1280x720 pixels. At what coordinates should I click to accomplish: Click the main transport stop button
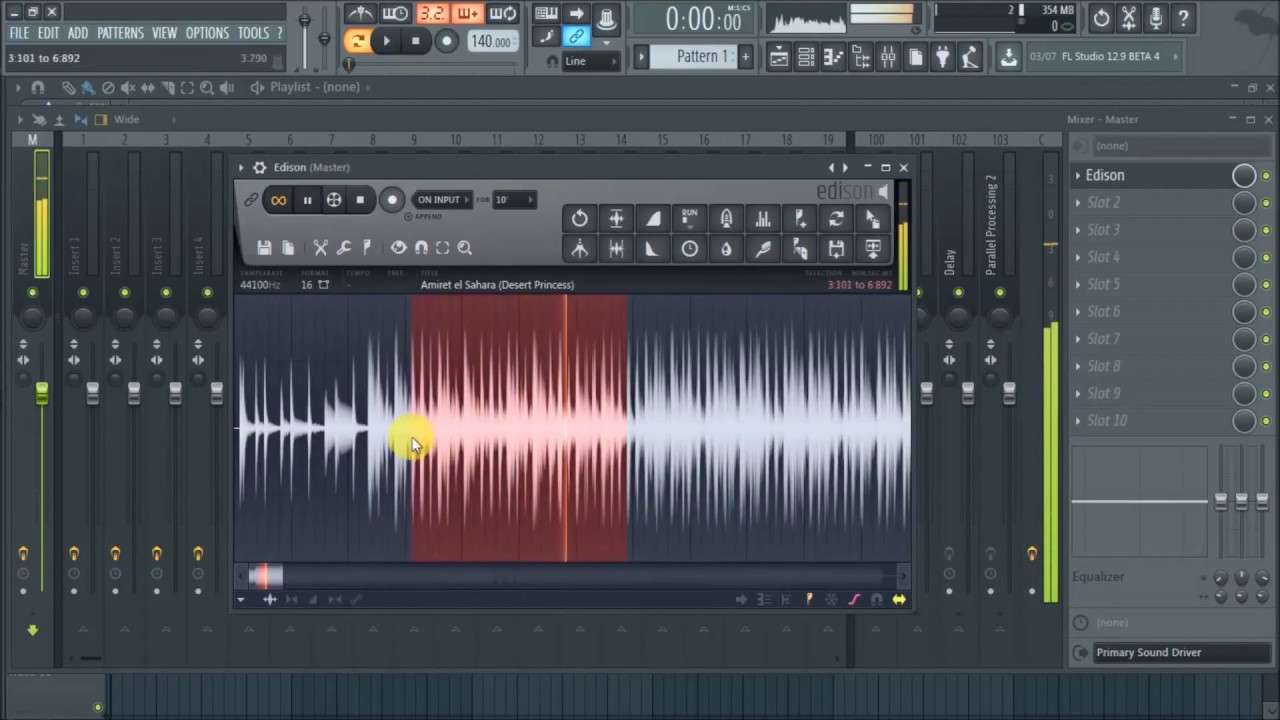pyautogui.click(x=416, y=41)
